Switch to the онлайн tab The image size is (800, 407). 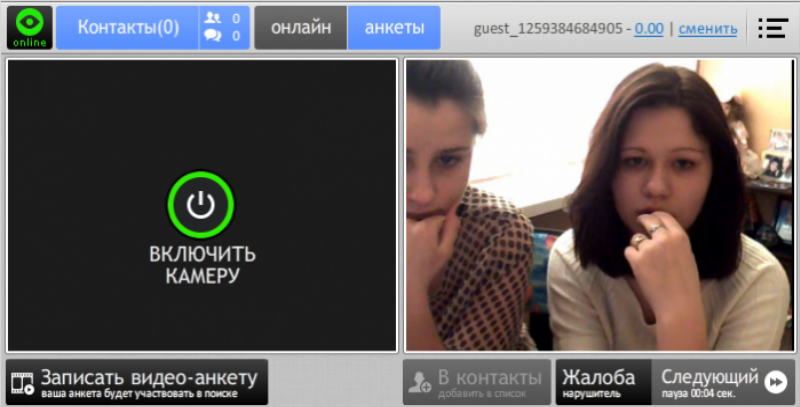coord(301,28)
